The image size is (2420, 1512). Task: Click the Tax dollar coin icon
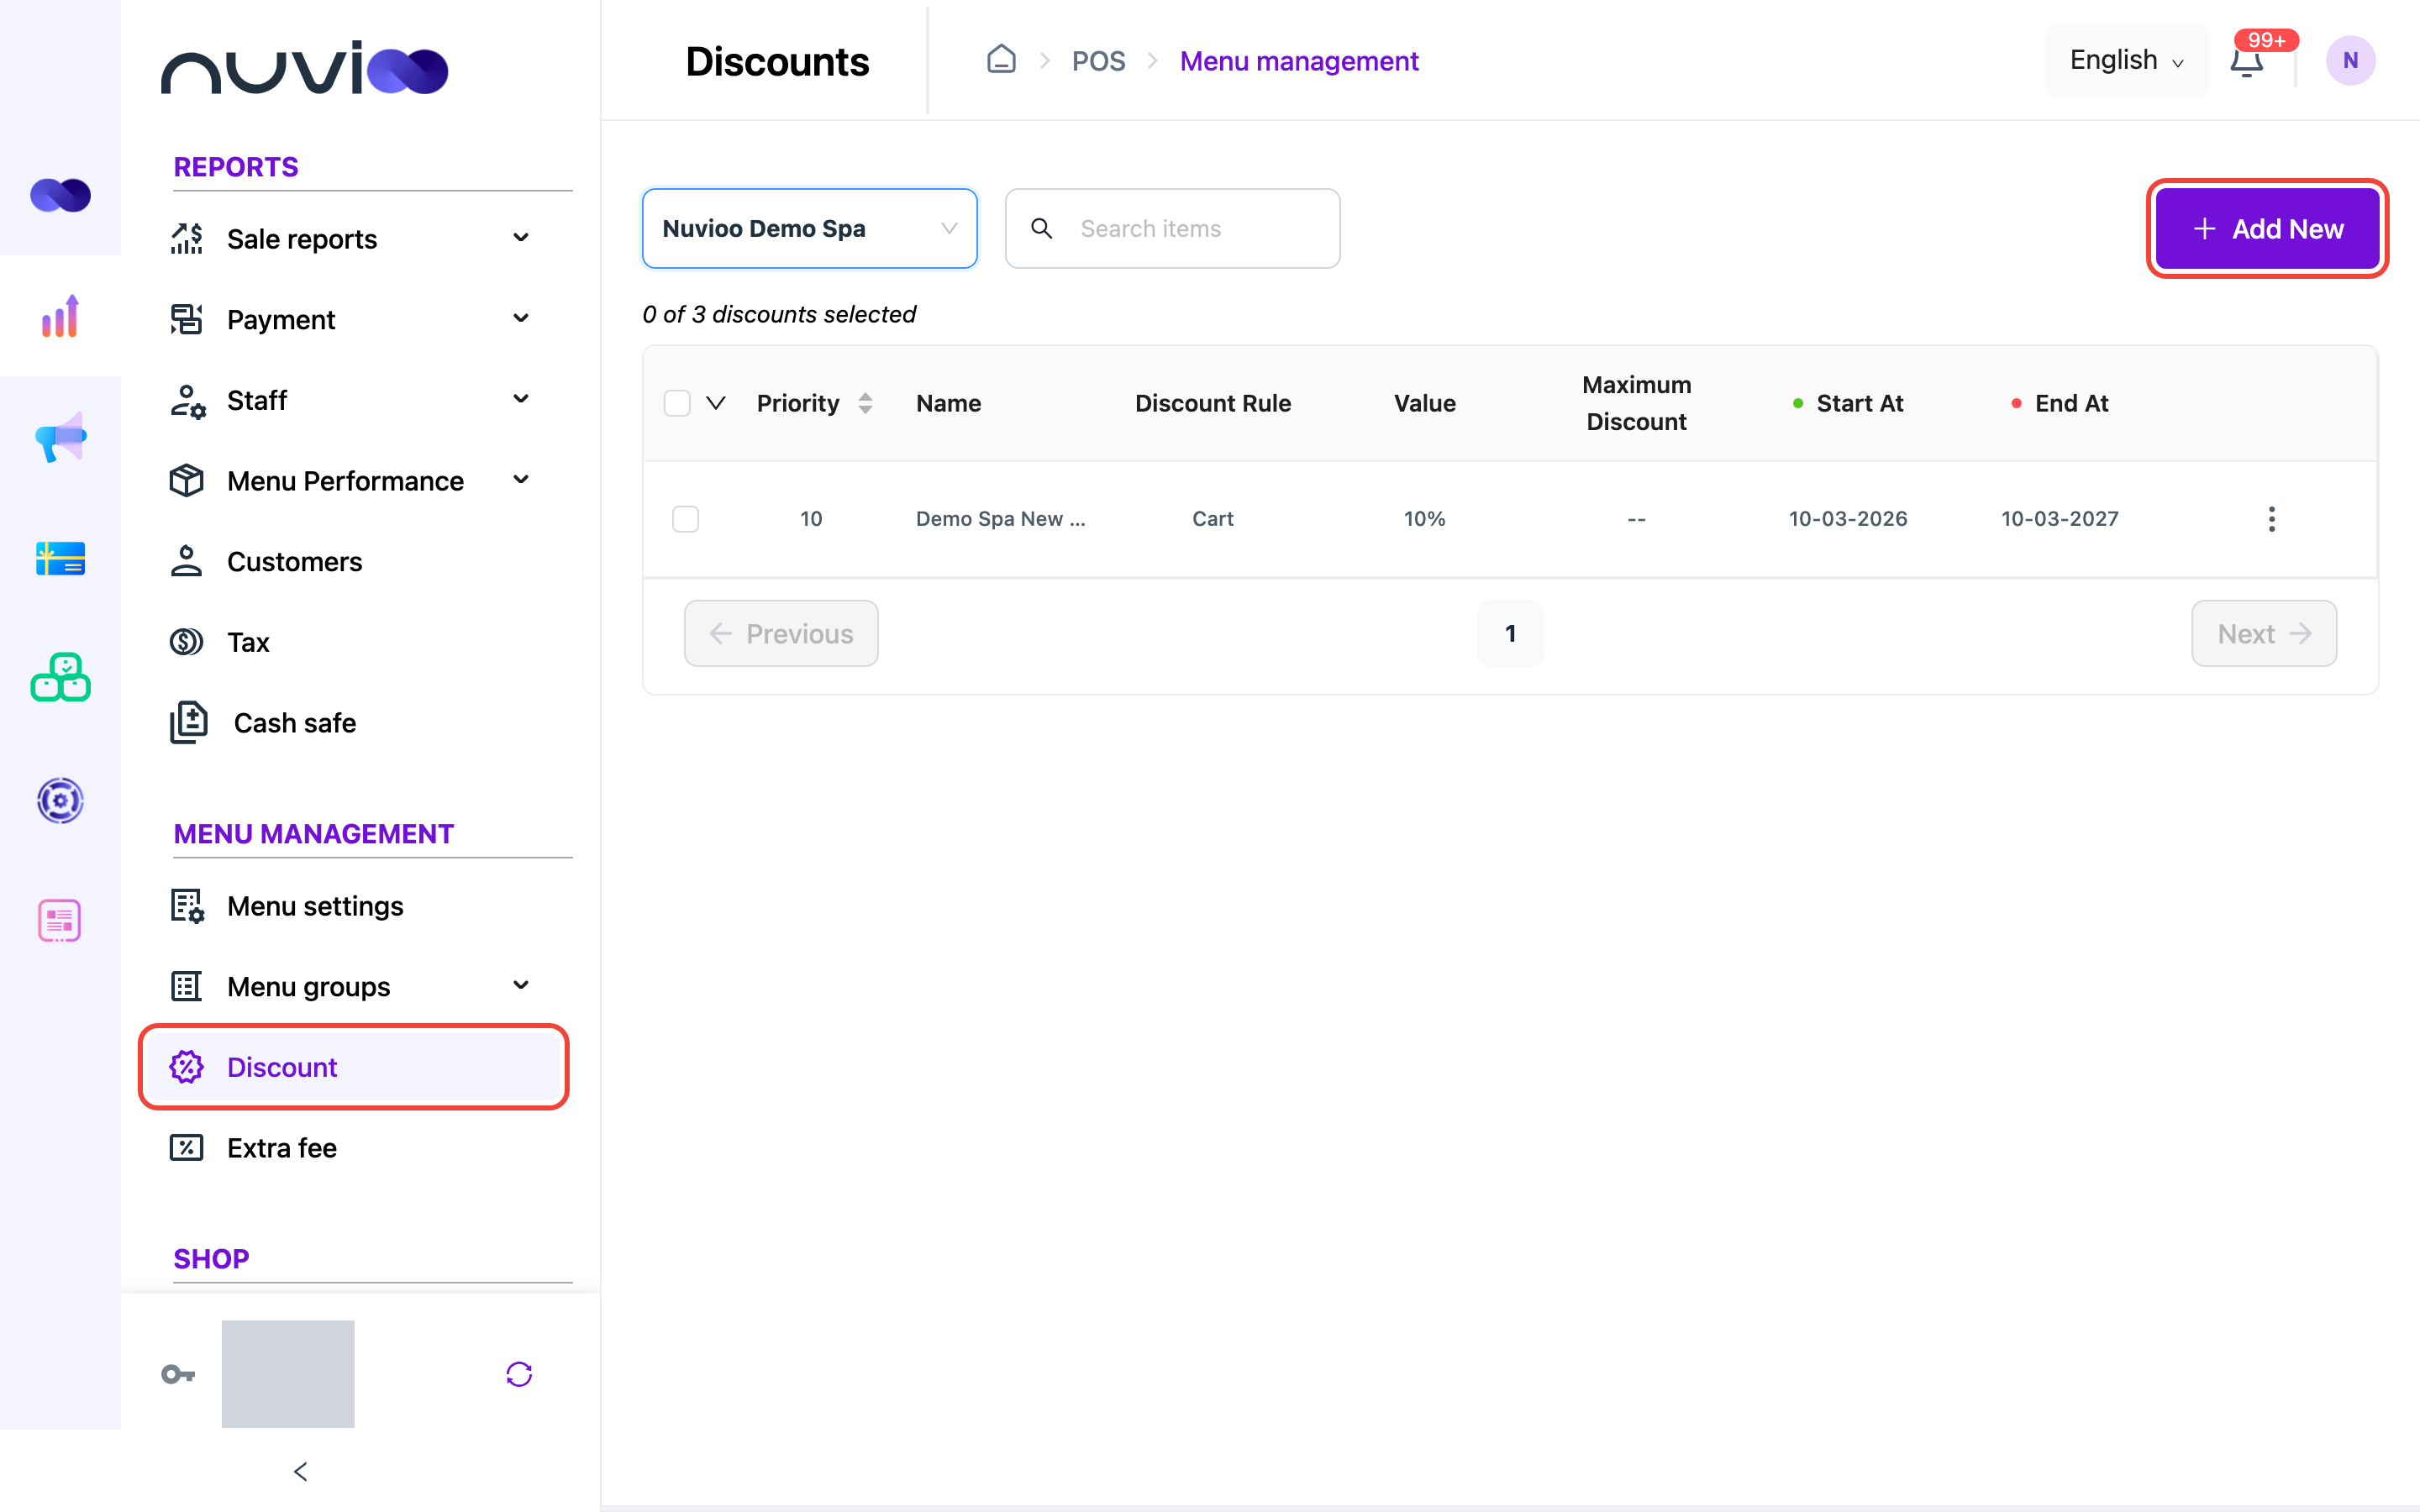point(186,641)
